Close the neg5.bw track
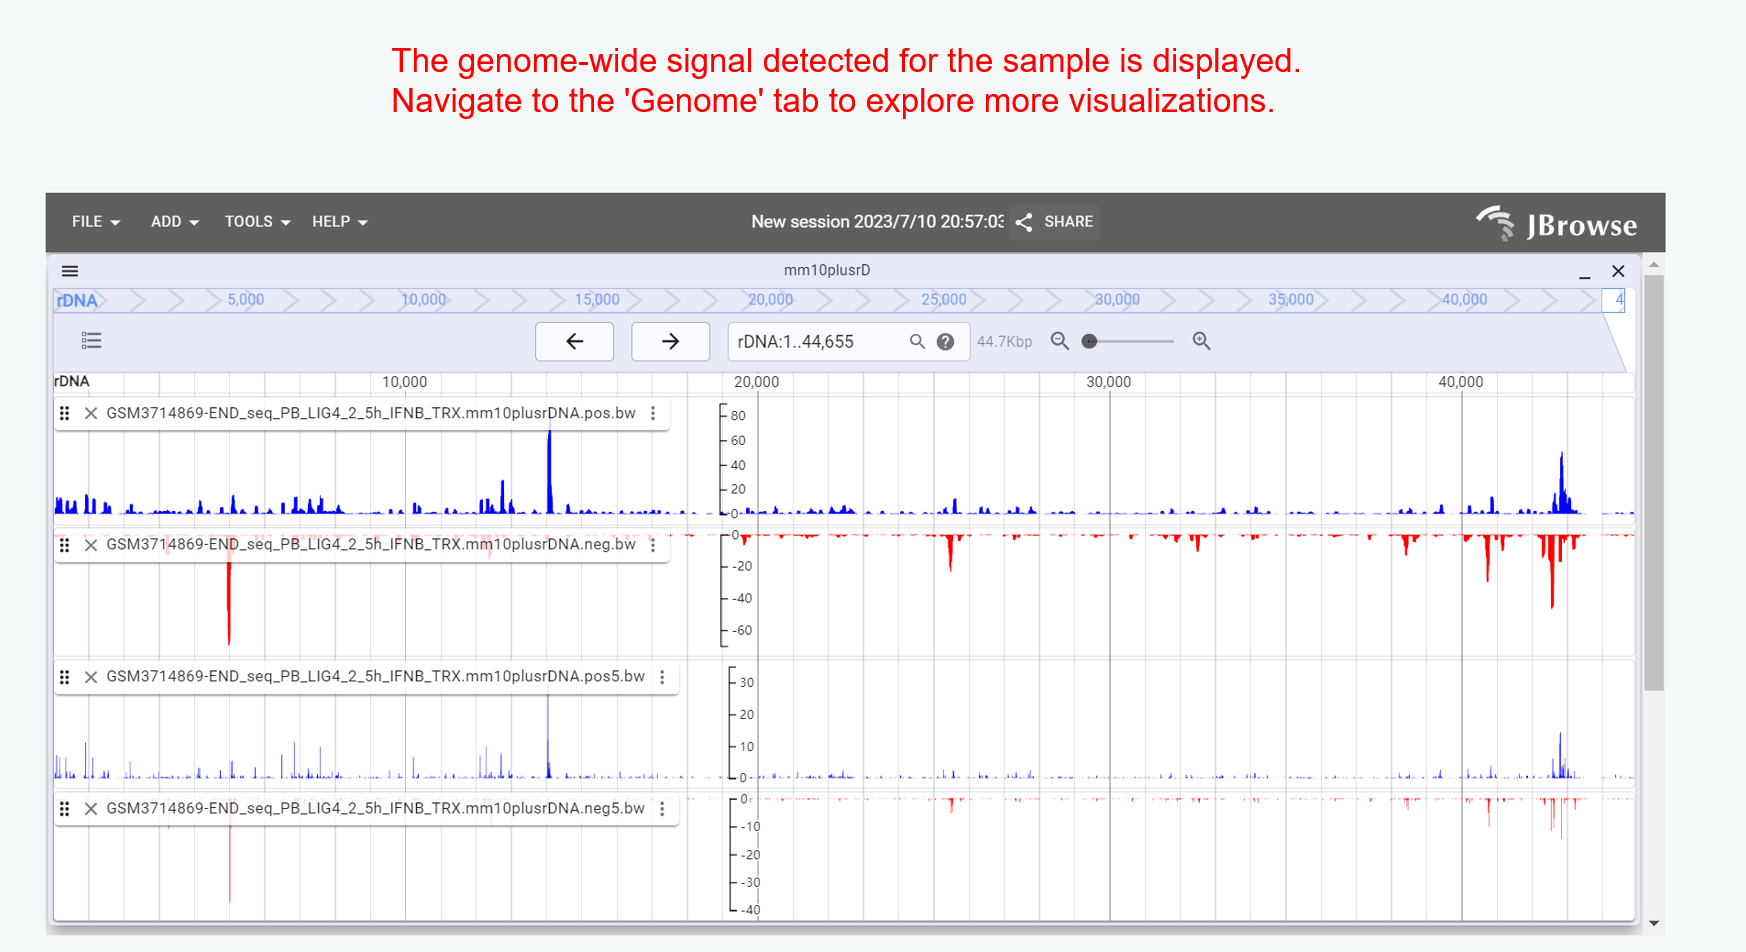Image resolution: width=1746 pixels, height=952 pixels. (x=91, y=809)
